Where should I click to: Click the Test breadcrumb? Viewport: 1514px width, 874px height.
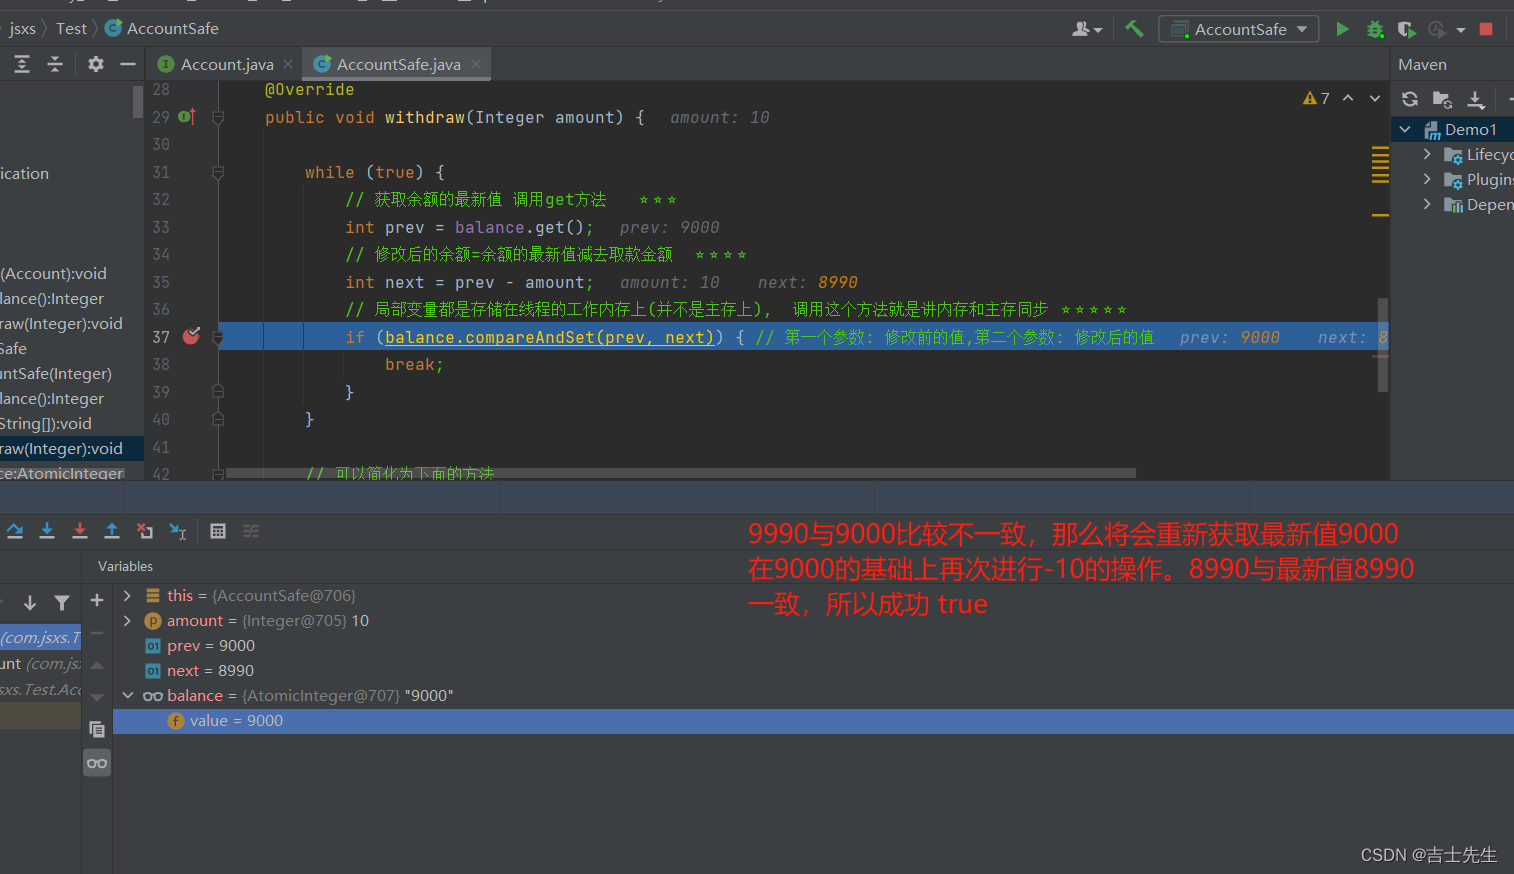tap(71, 28)
